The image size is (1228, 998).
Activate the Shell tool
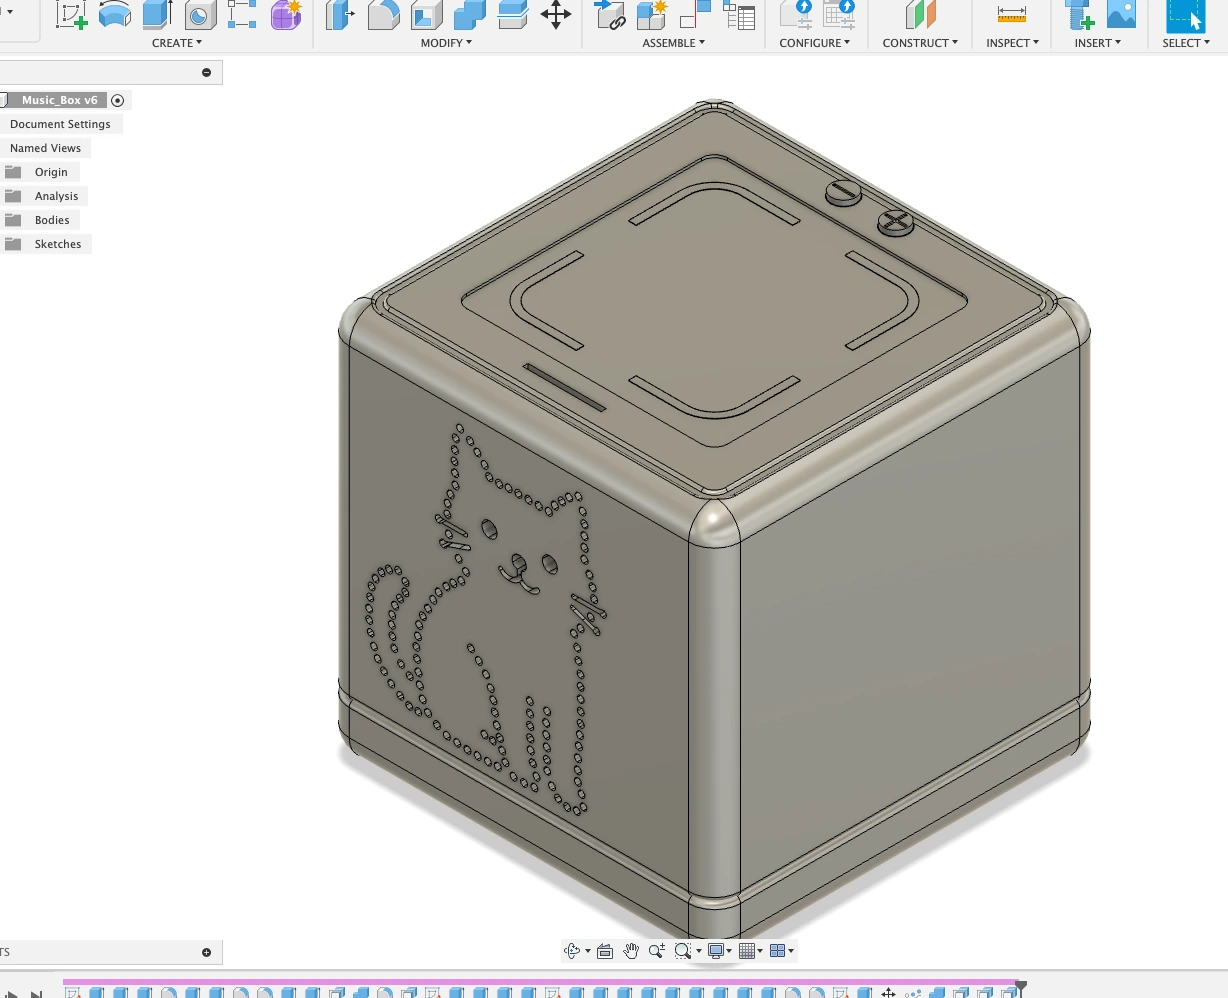coord(428,15)
